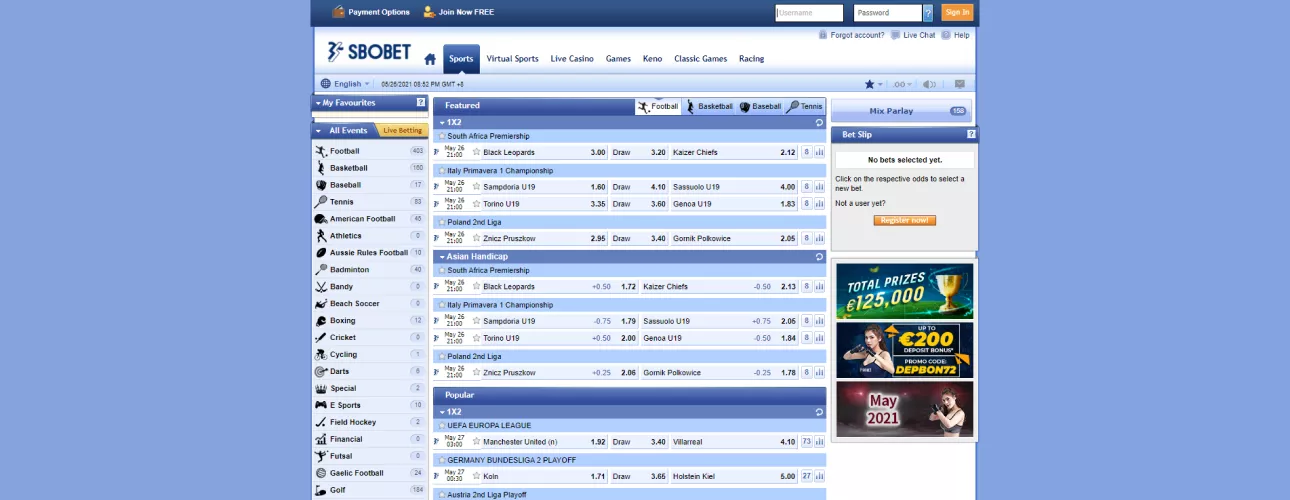Open the €125,000 total prizes banner
This screenshot has width=1290, height=500.
[904, 291]
